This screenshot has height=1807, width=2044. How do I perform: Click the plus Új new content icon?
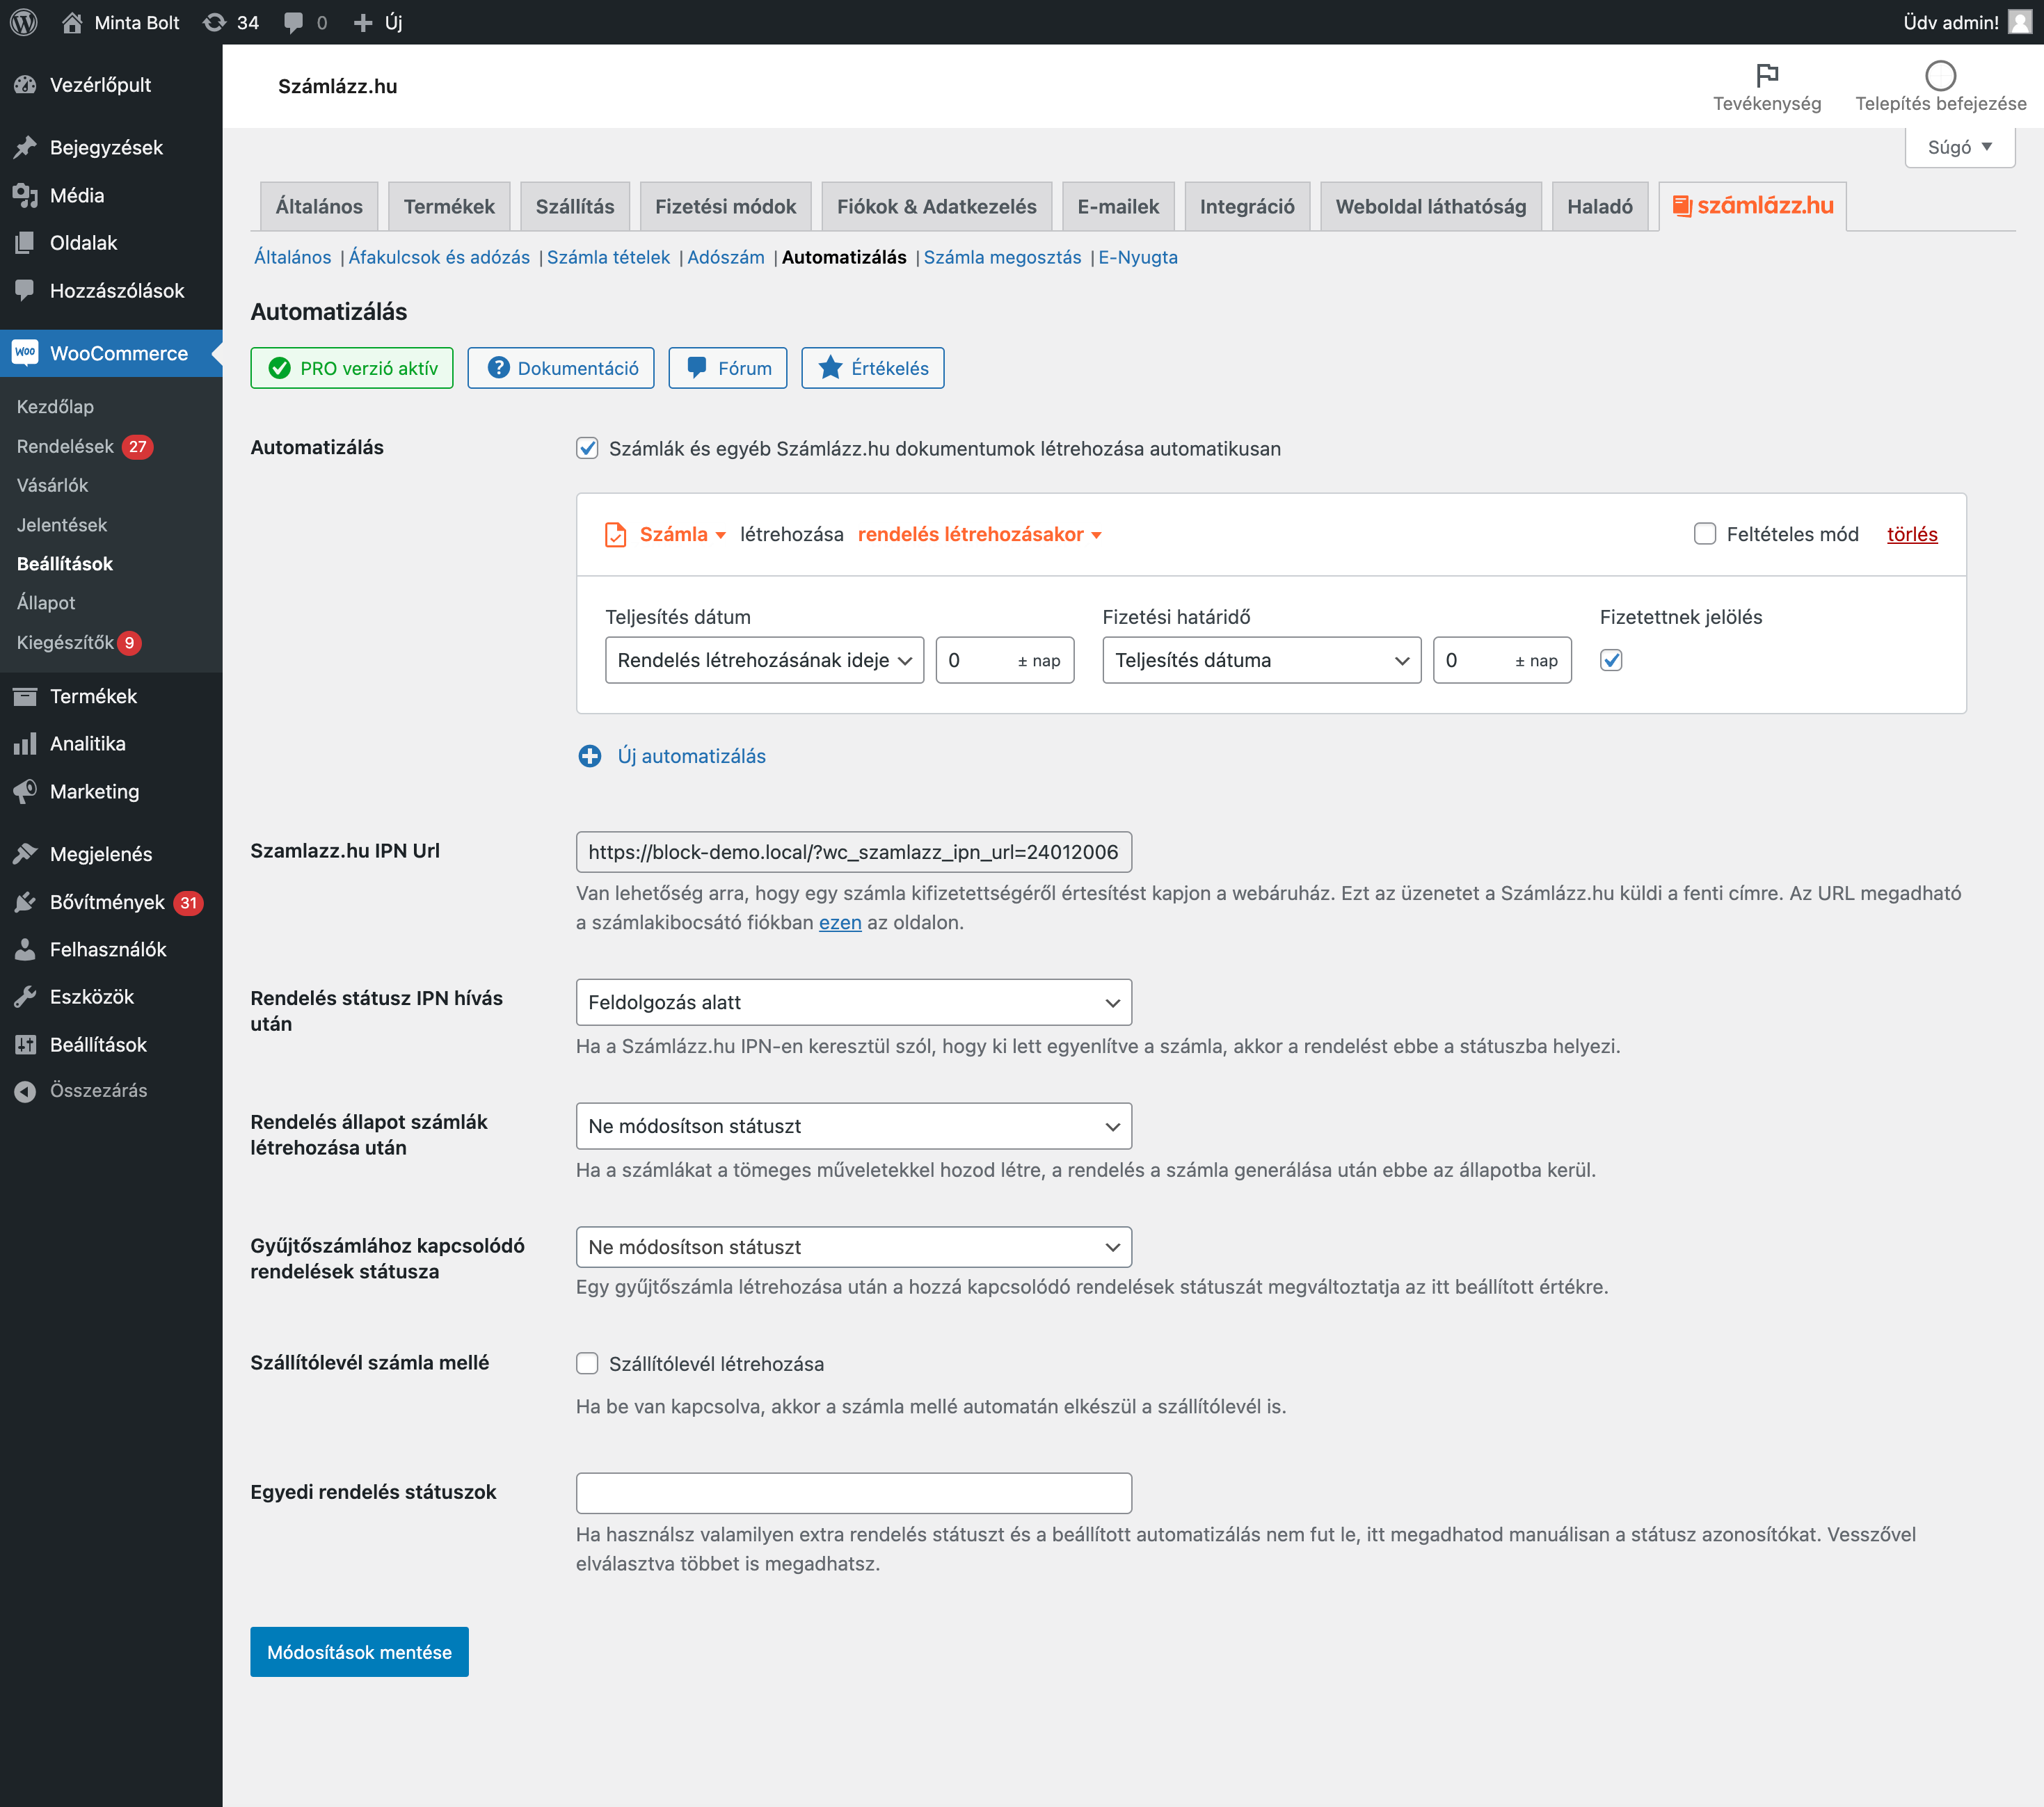pos(363,22)
